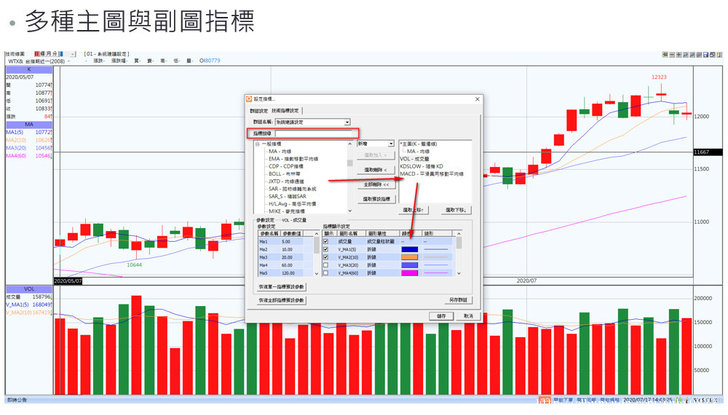The width and height of the screenshot is (728, 415).
Task: Toggle the 成交量 display checkbox
Action: tap(326, 241)
